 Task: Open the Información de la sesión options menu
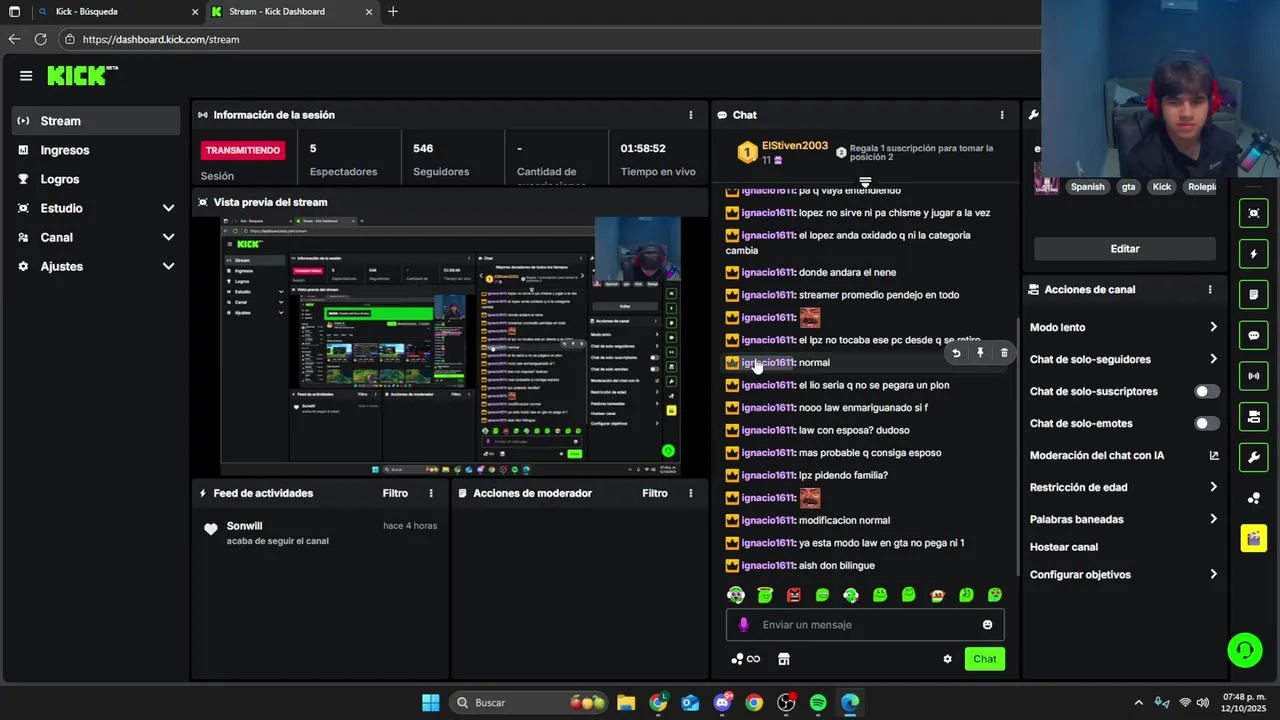coord(690,115)
